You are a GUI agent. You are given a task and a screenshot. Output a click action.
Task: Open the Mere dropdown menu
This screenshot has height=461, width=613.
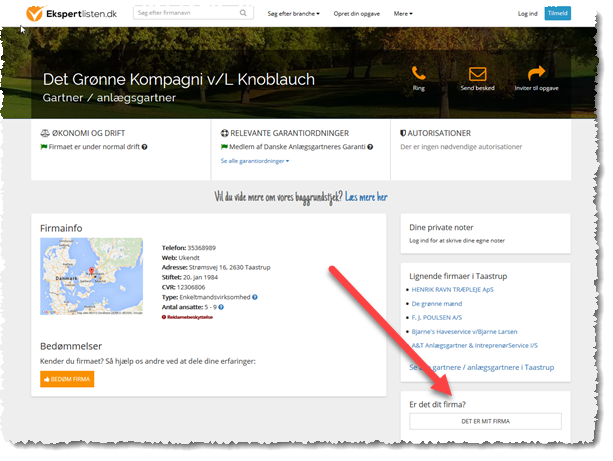403,14
